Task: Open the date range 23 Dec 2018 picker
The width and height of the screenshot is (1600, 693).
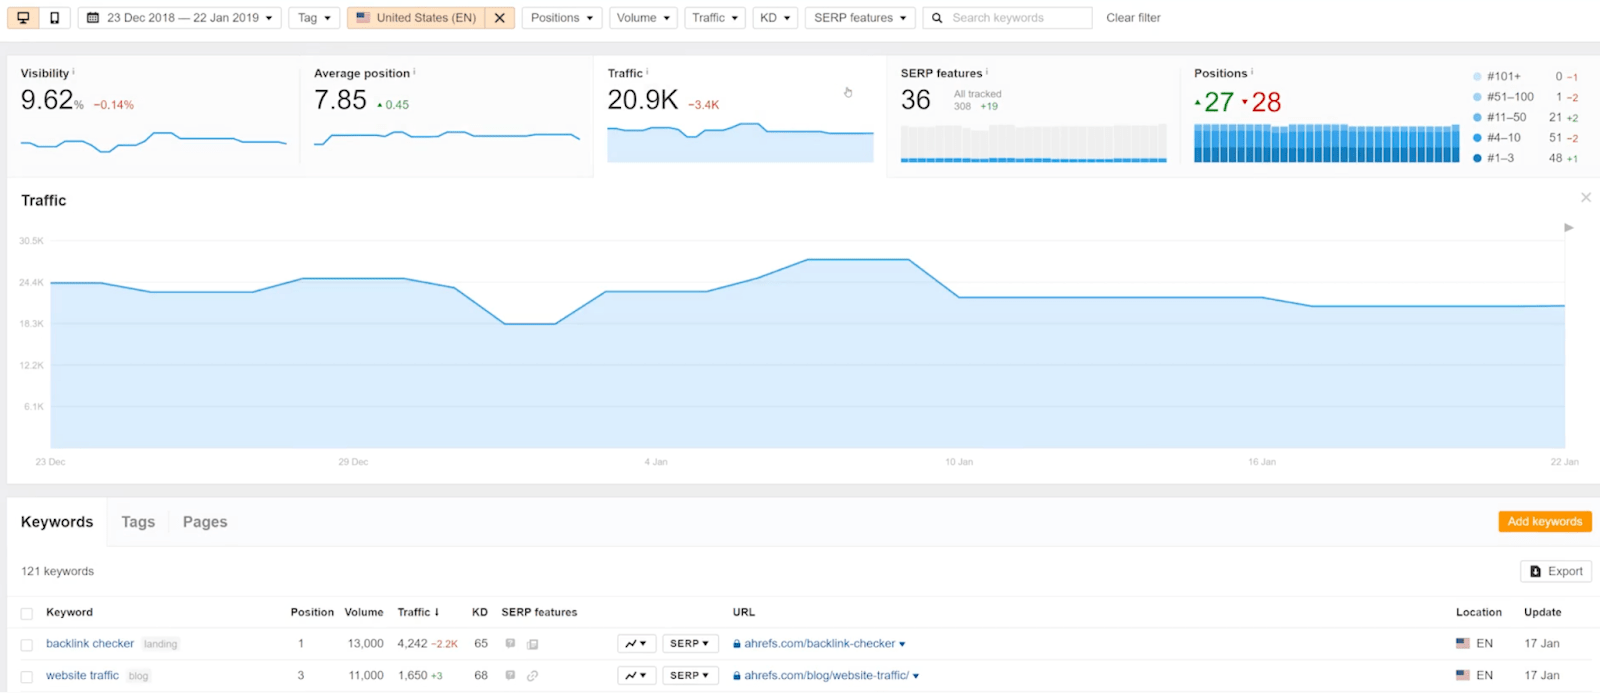Action: point(179,18)
